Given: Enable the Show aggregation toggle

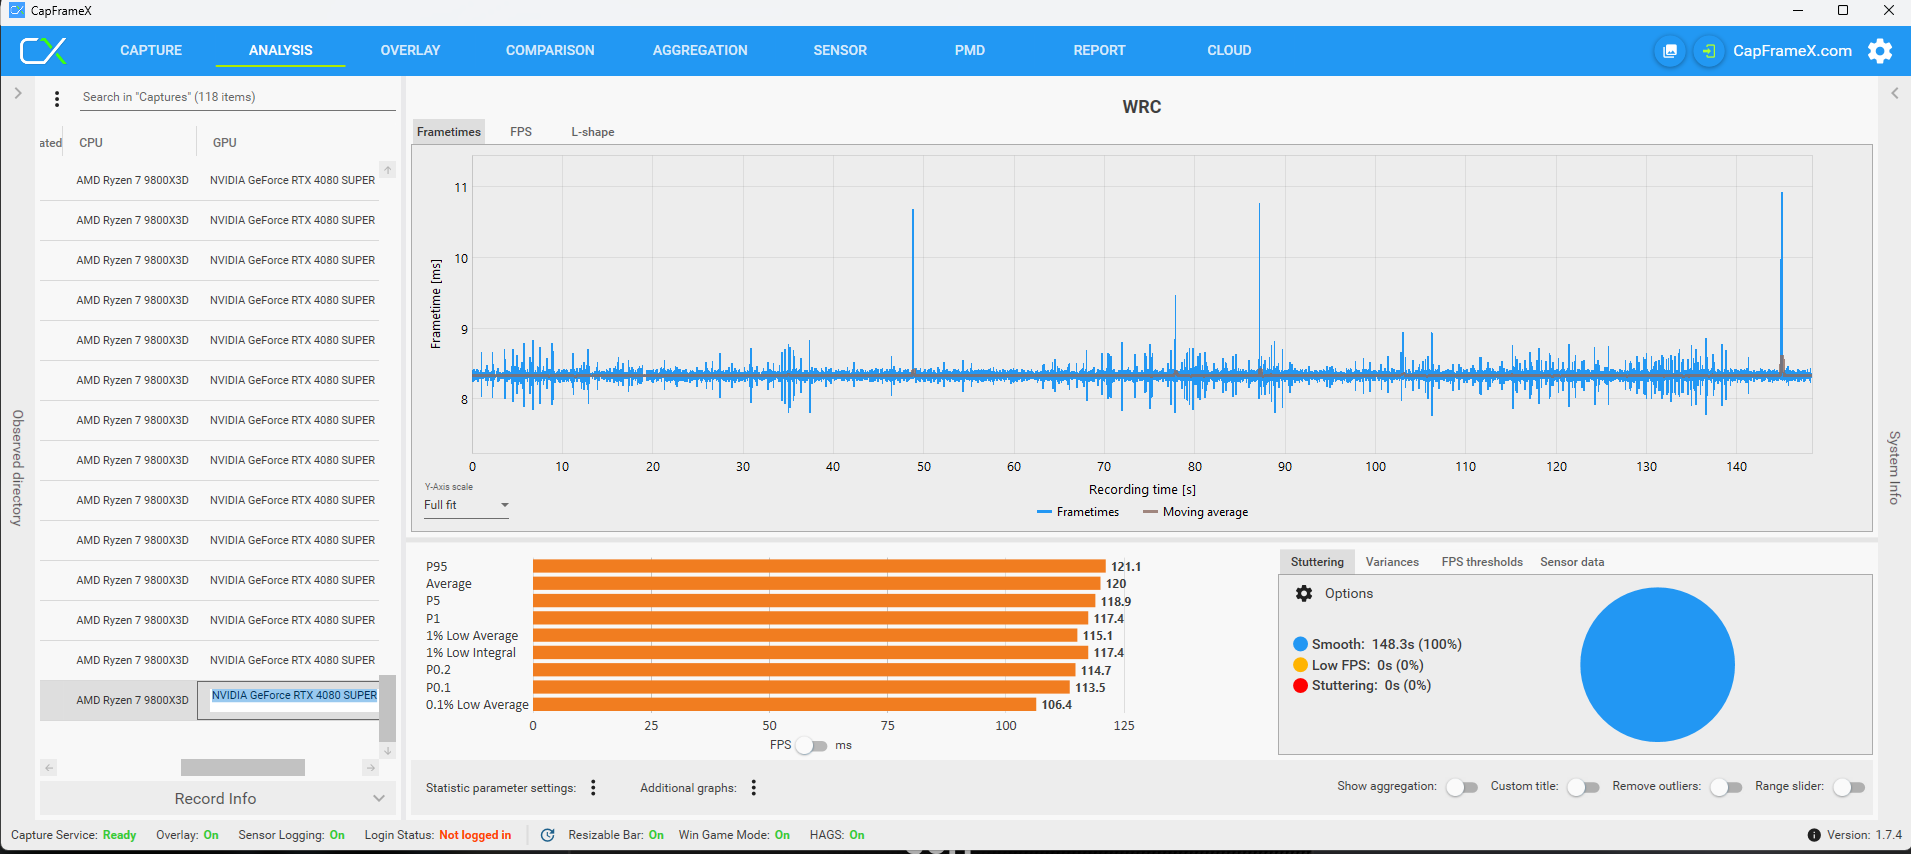Looking at the screenshot, I should pos(1461,787).
